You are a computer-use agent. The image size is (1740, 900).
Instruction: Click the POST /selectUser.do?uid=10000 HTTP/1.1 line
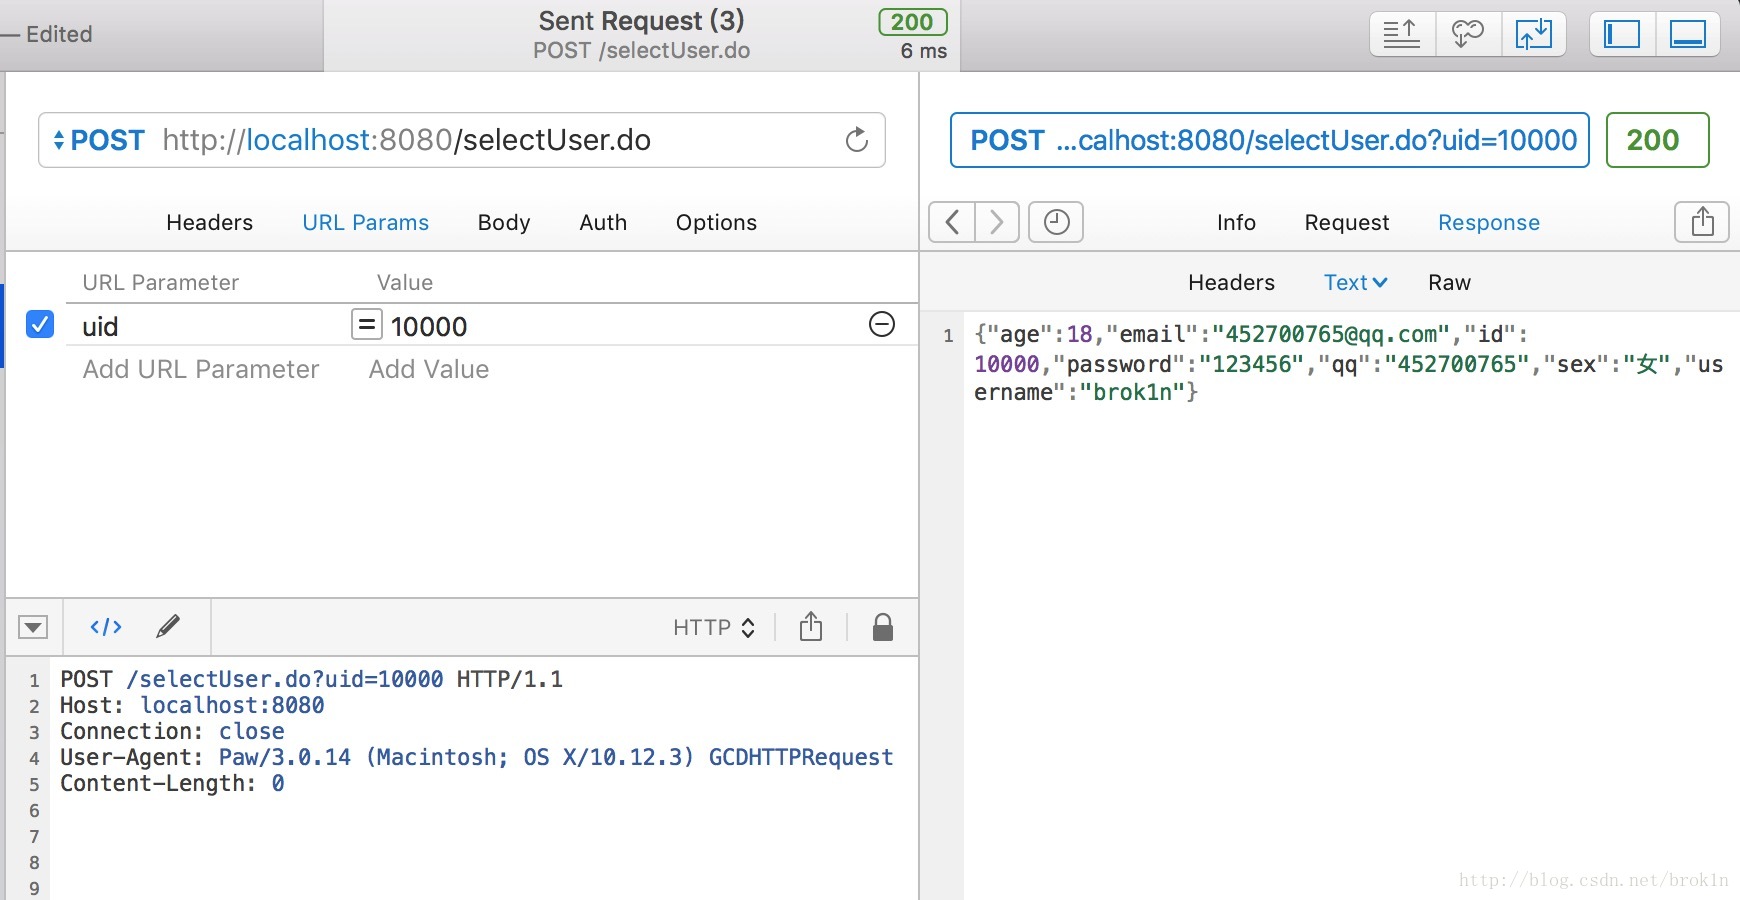[311, 679]
